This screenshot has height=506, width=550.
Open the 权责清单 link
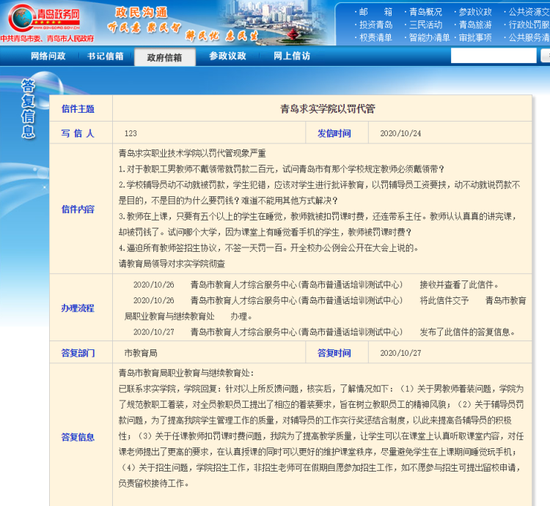pos(376,37)
